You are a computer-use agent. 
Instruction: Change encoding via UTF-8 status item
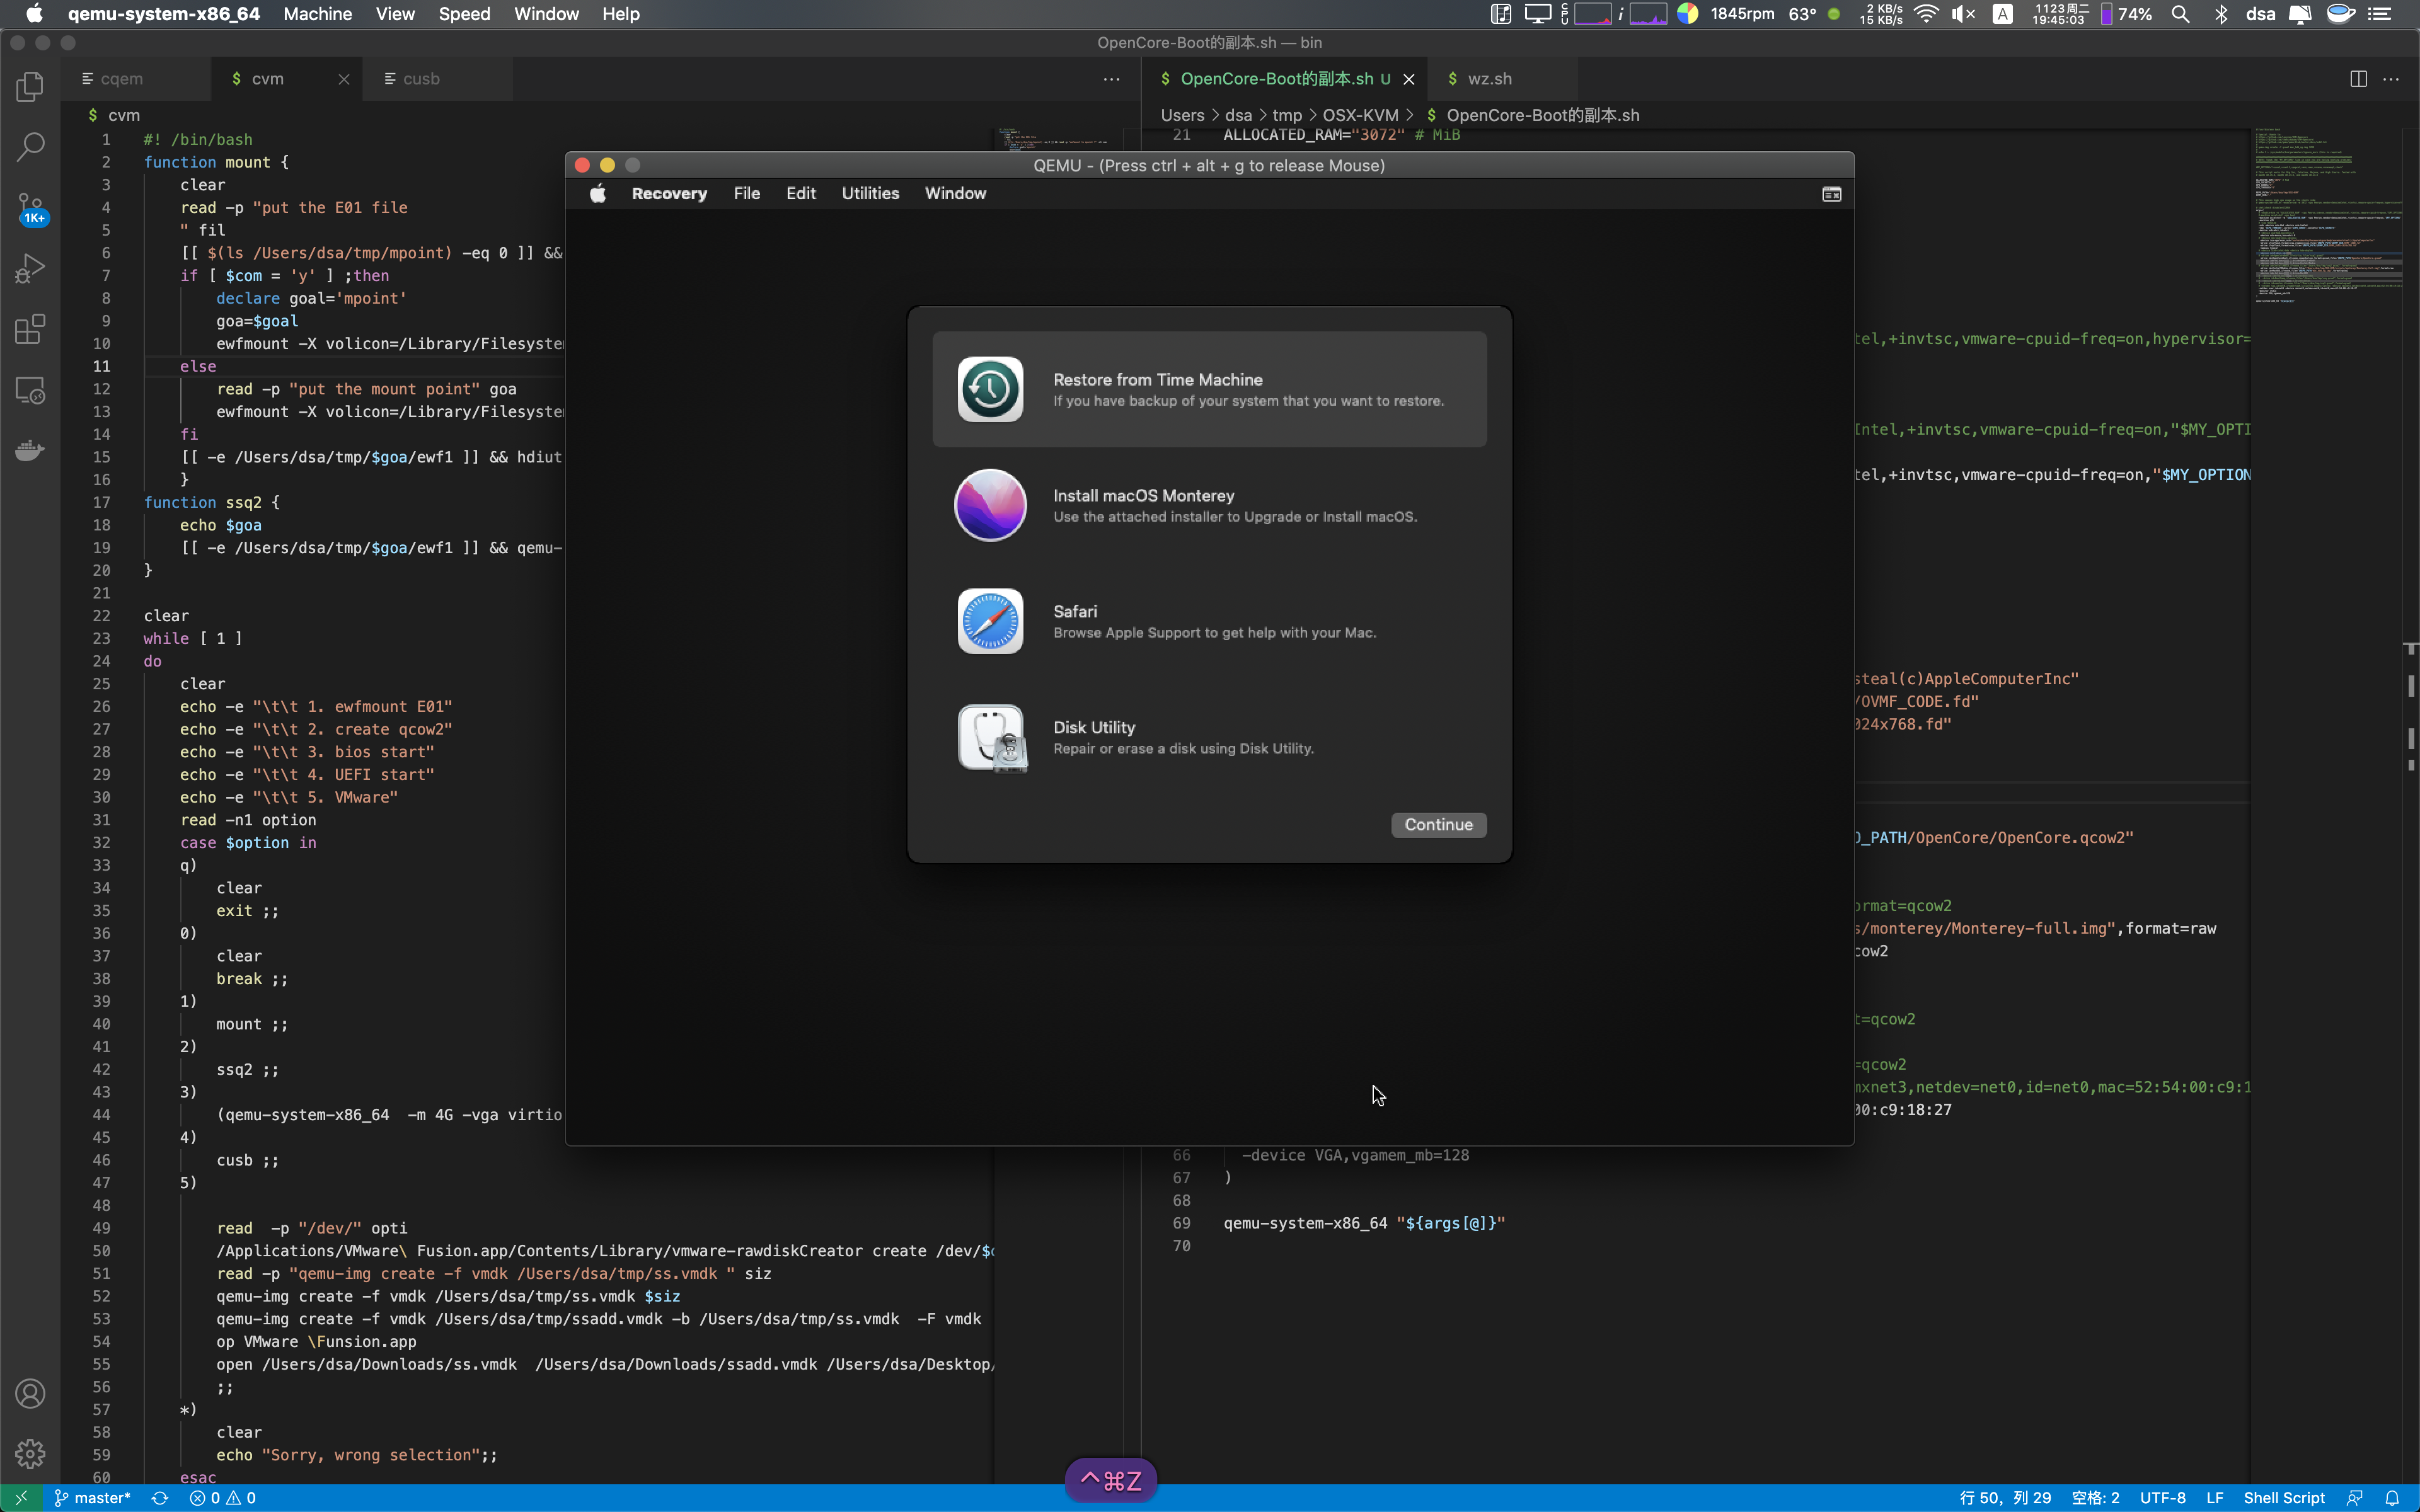2162,1497
